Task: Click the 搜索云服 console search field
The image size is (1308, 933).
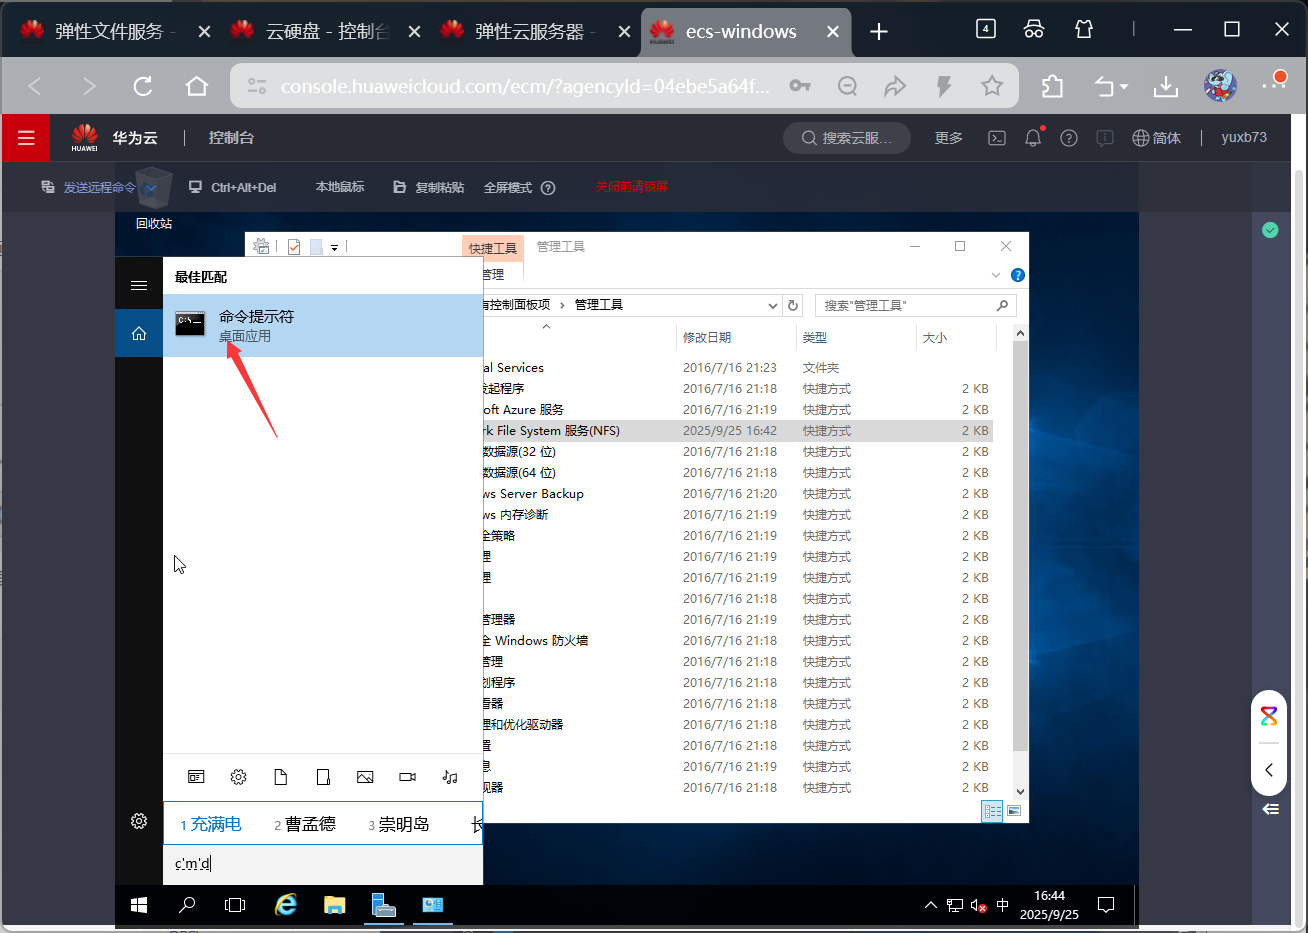Action: click(846, 138)
